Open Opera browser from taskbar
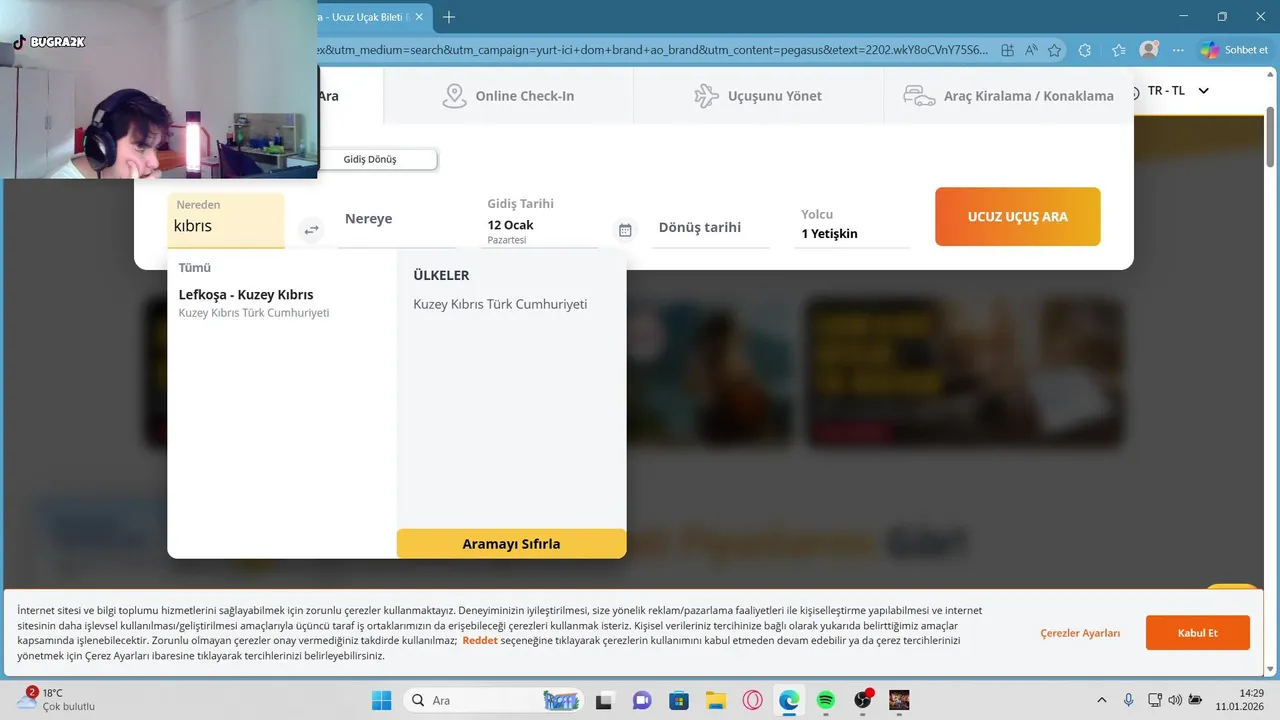 [x=752, y=700]
